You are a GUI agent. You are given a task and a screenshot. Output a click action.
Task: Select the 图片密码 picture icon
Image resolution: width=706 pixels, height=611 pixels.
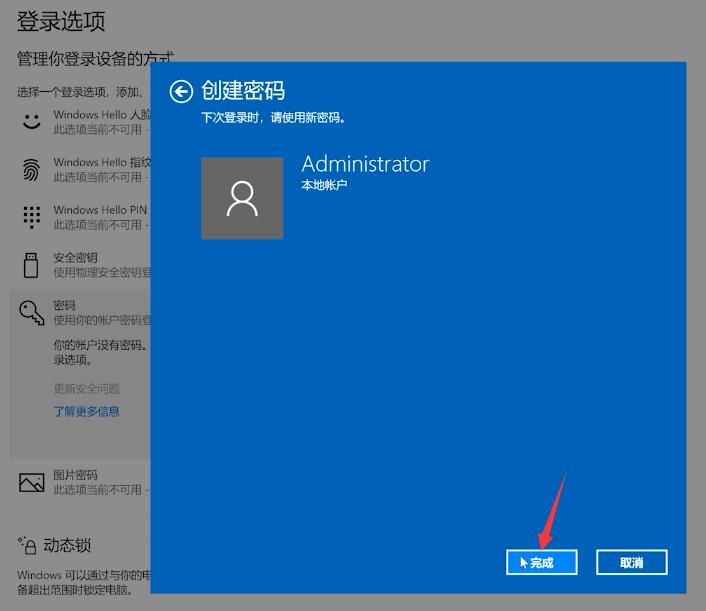point(32,482)
